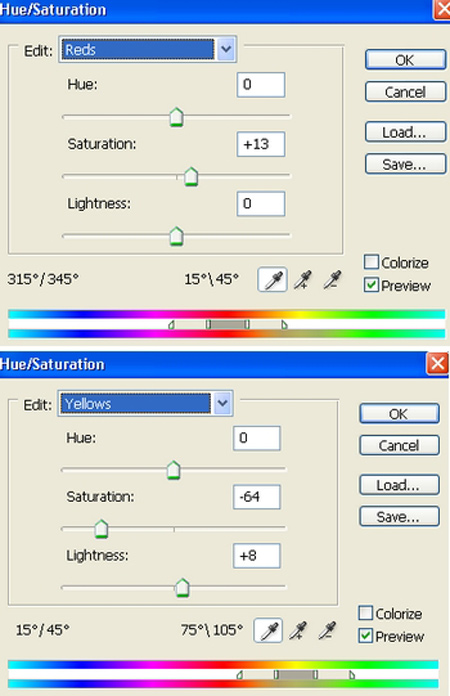Select the add-to-sample eyedropper in the Reds dialog

tap(303, 280)
